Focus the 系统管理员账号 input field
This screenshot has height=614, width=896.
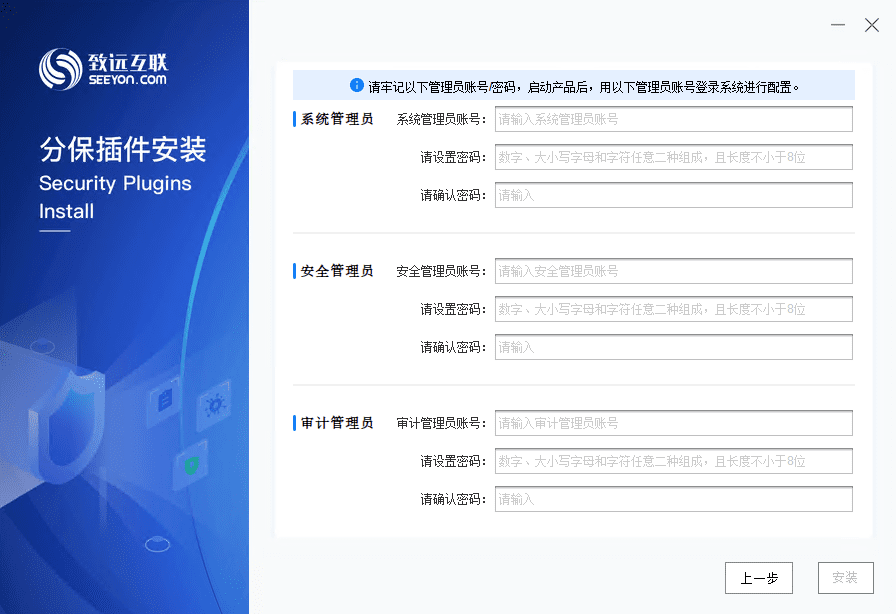674,119
